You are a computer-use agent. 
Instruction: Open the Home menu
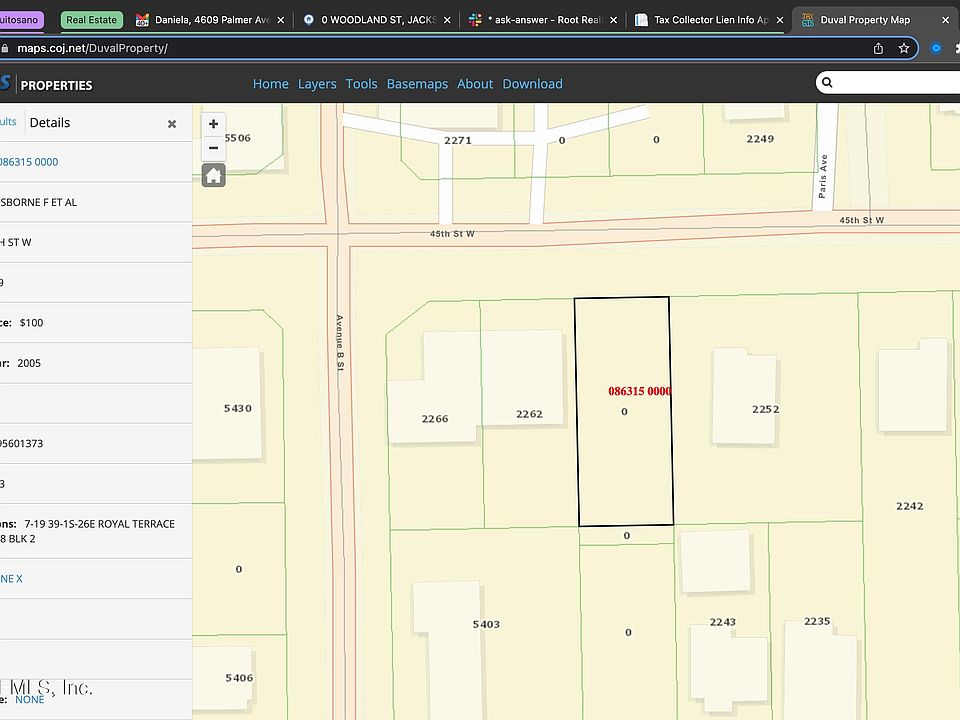(271, 84)
